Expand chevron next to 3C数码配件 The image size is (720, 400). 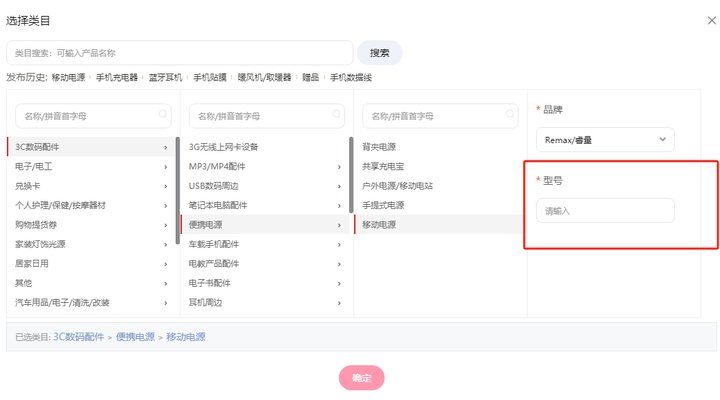pyautogui.click(x=166, y=147)
